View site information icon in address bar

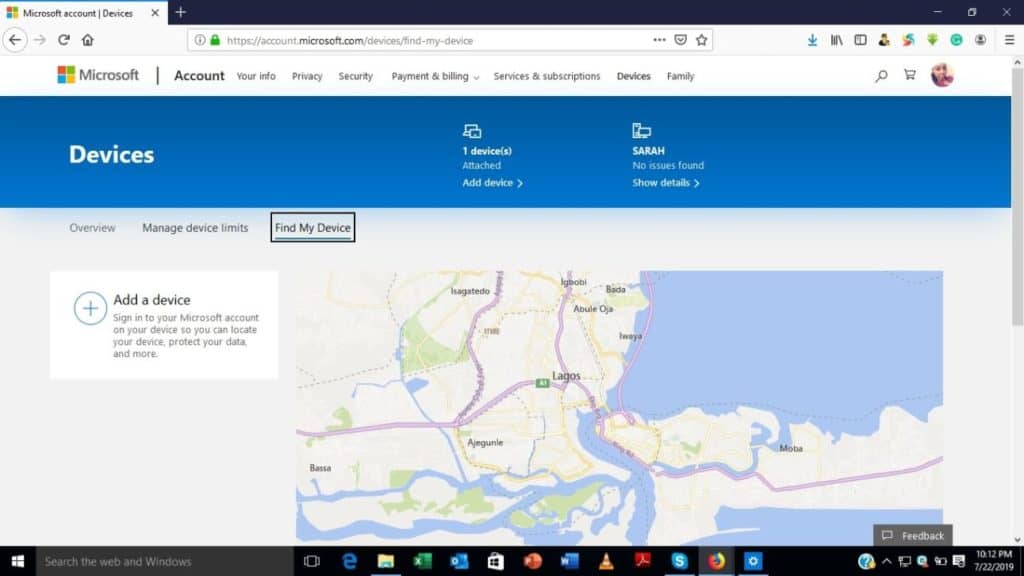200,40
